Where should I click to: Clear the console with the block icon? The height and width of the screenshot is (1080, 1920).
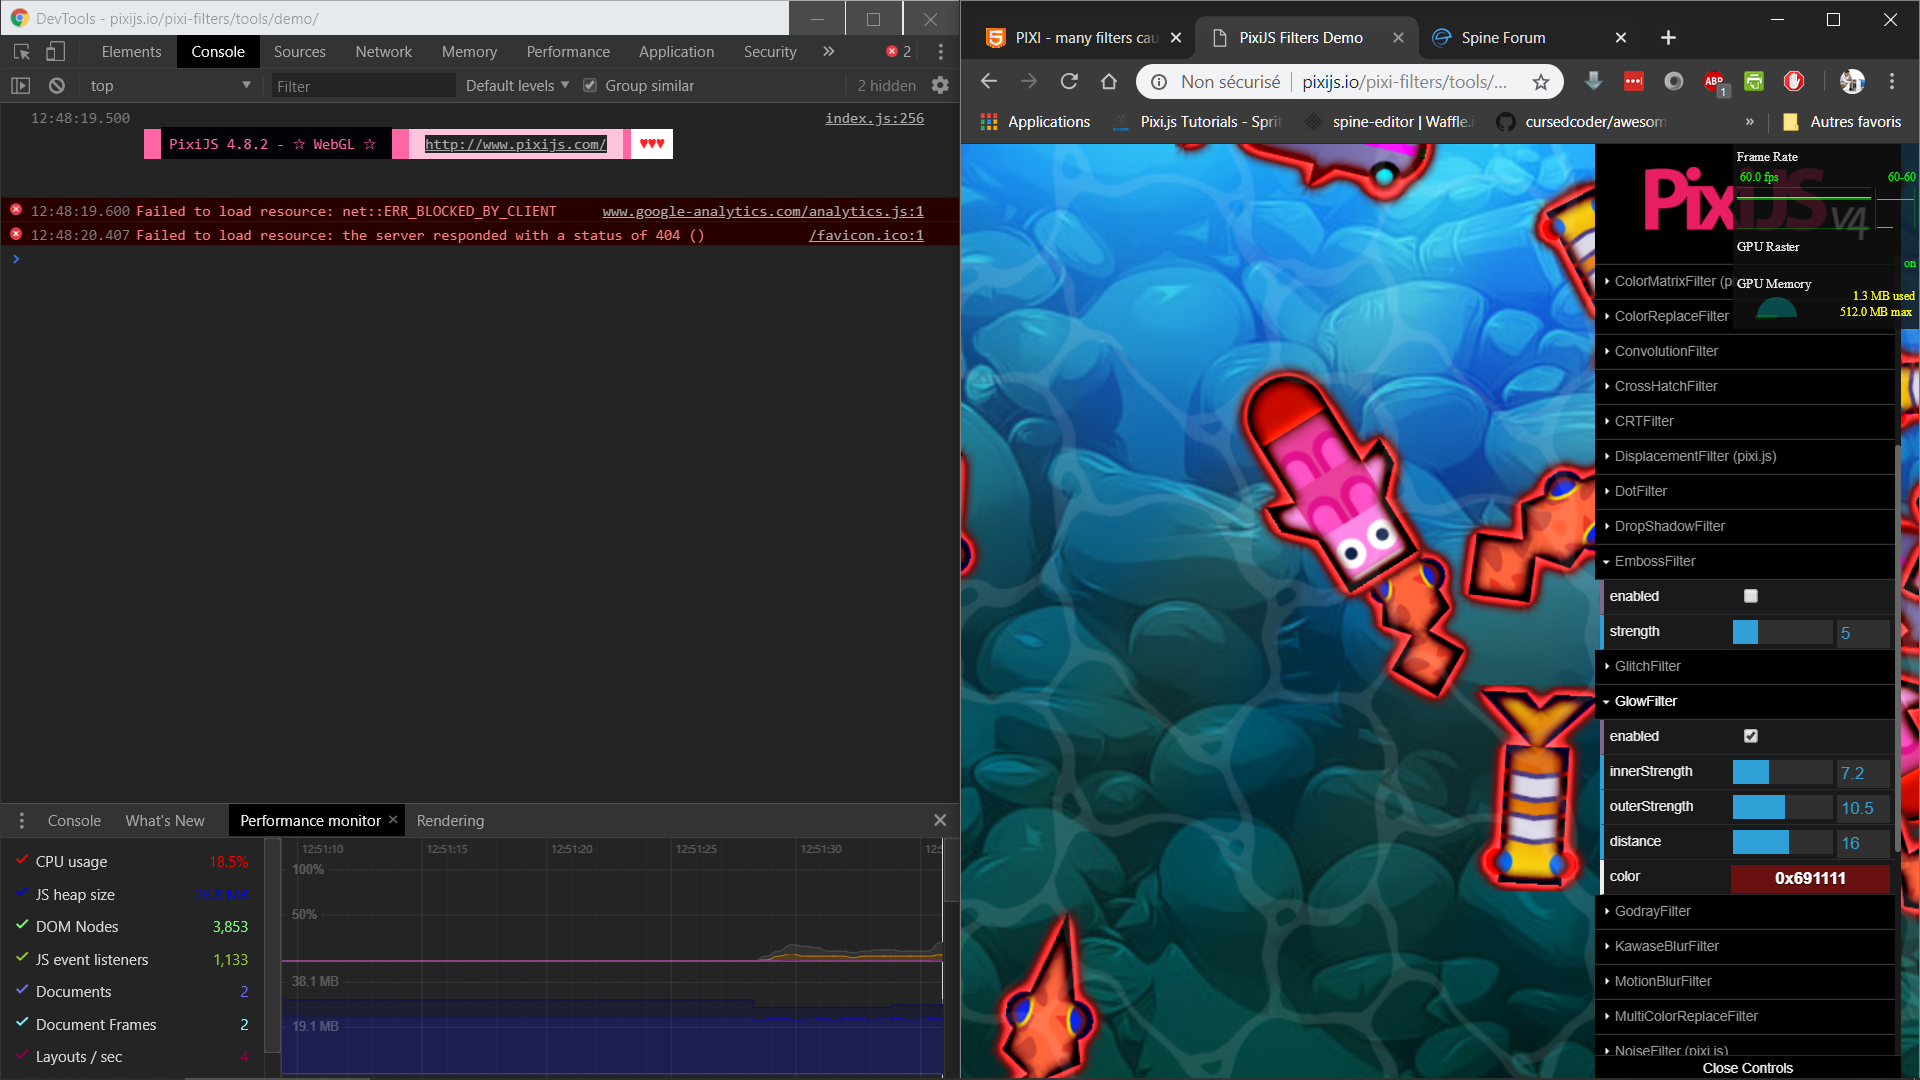[x=57, y=86]
